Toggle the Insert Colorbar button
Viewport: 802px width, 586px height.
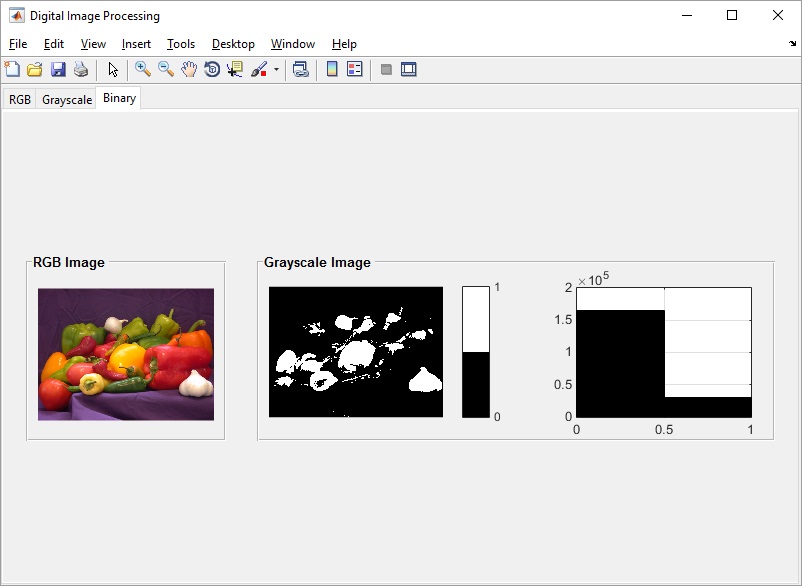coord(332,69)
